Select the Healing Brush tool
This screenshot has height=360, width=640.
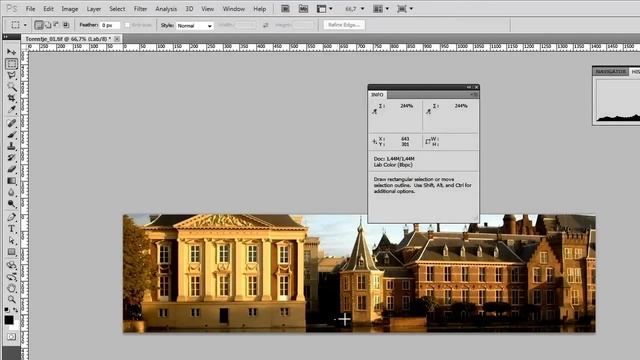[11, 123]
